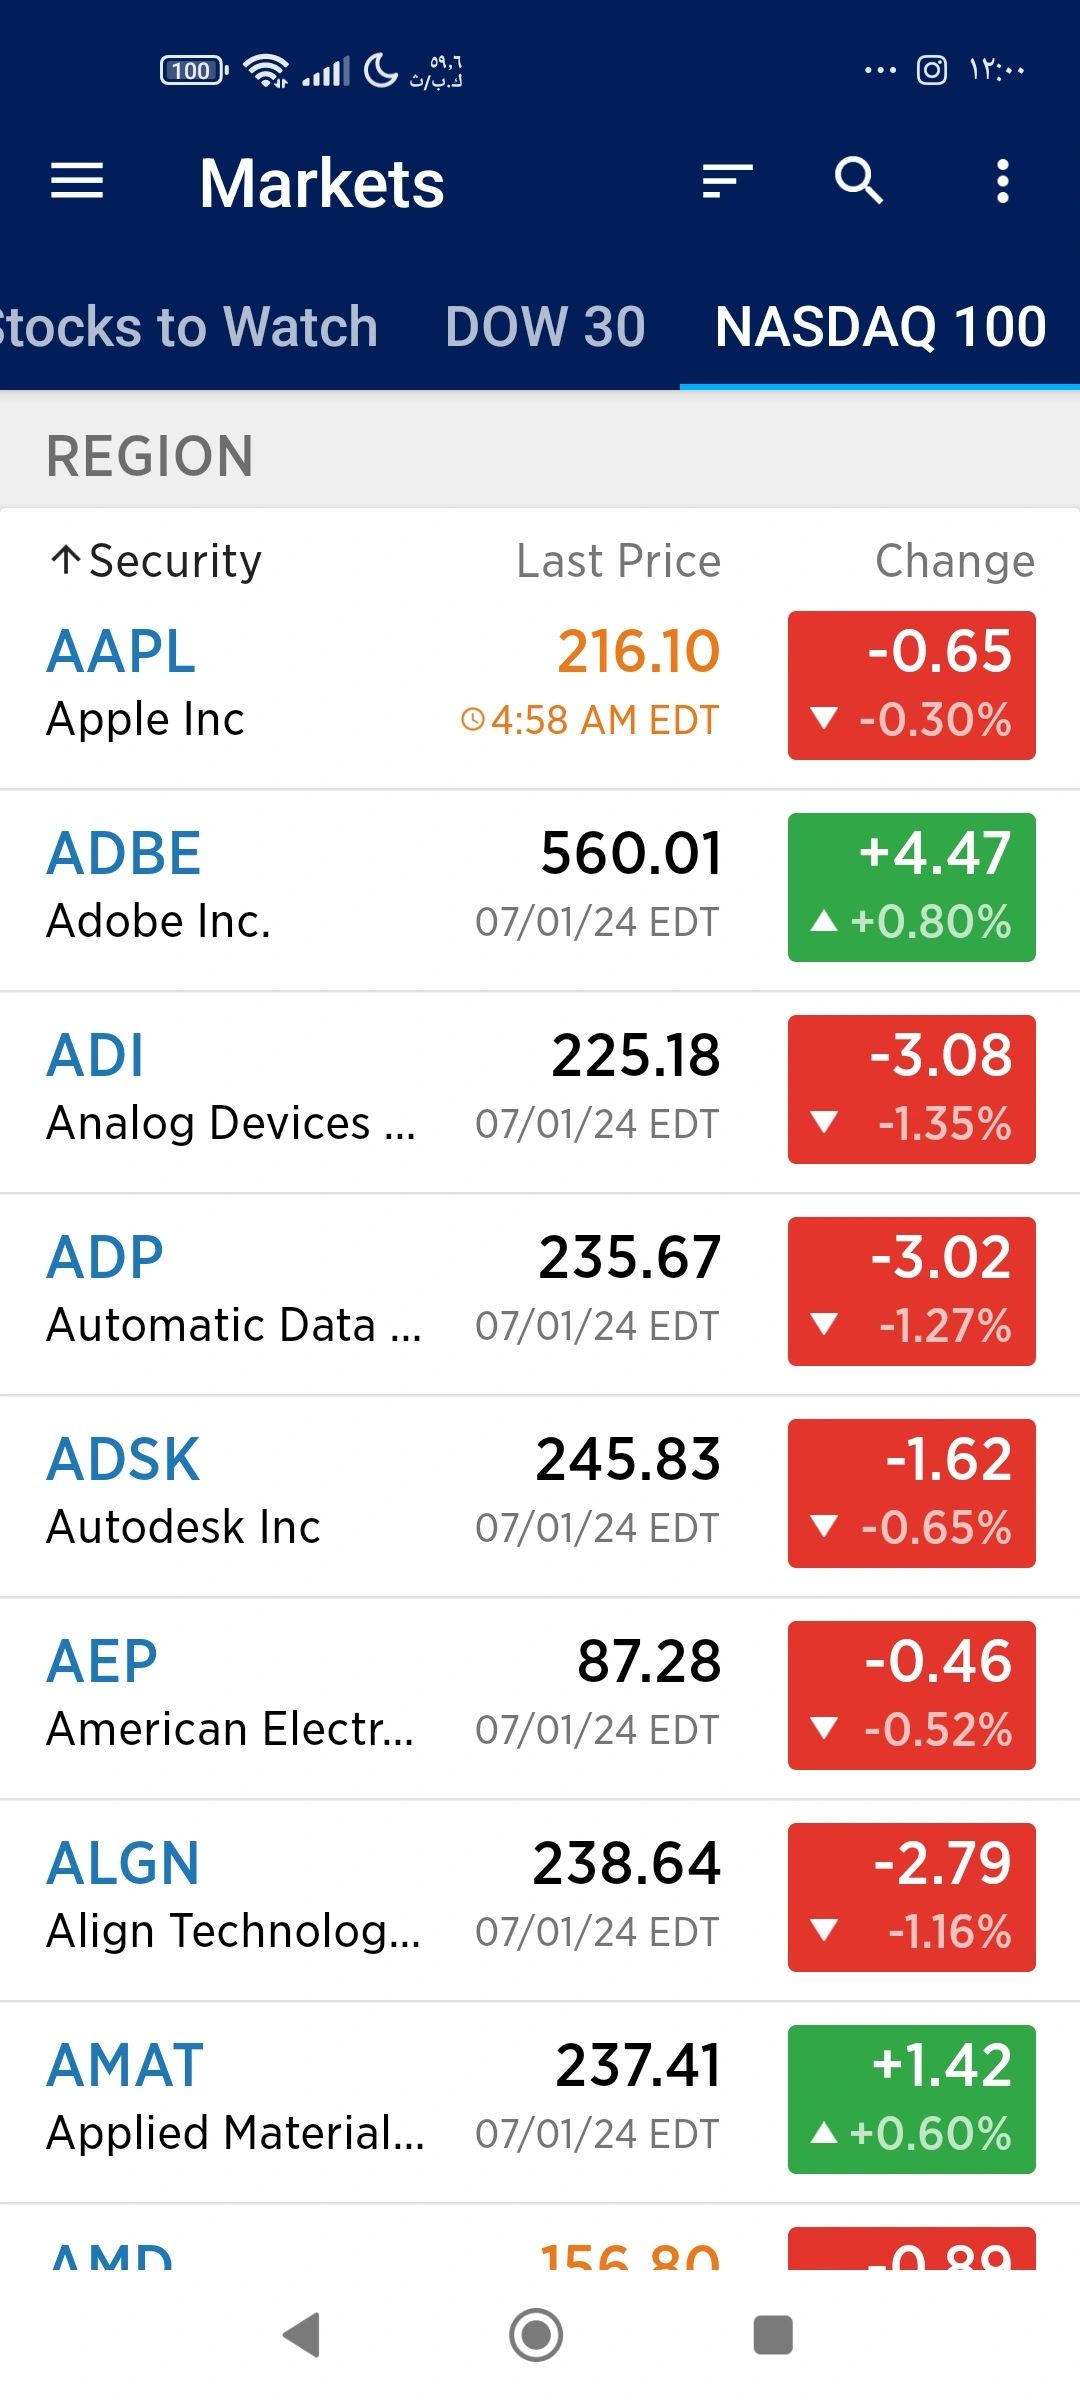Sort list by Last Price column

click(x=618, y=561)
